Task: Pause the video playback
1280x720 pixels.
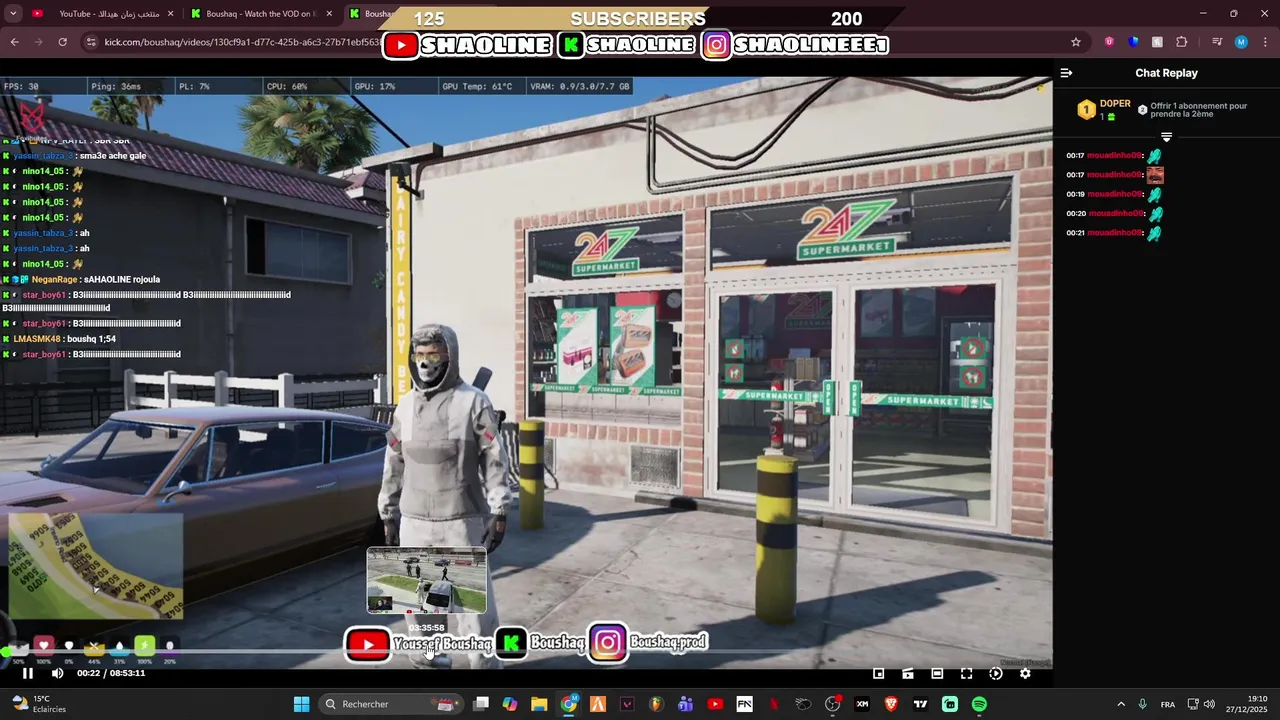Action: tap(28, 673)
